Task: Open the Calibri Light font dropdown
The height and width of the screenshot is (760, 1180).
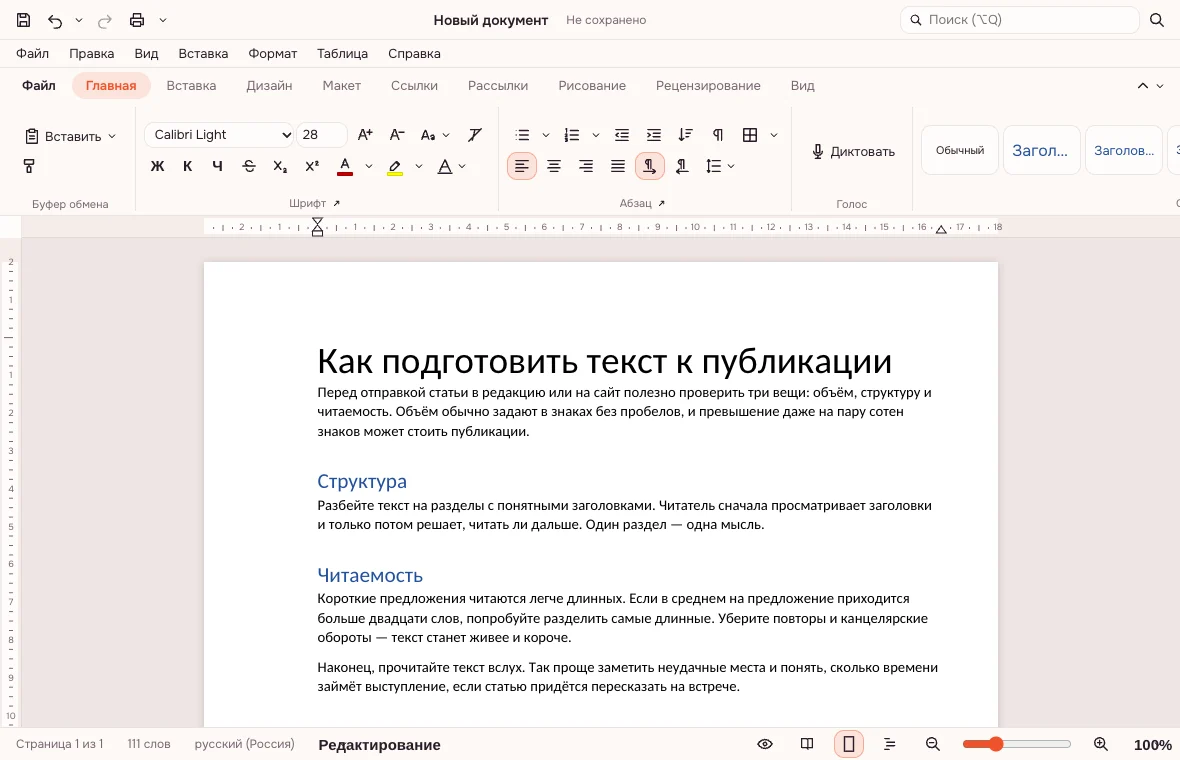Action: [x=219, y=135]
